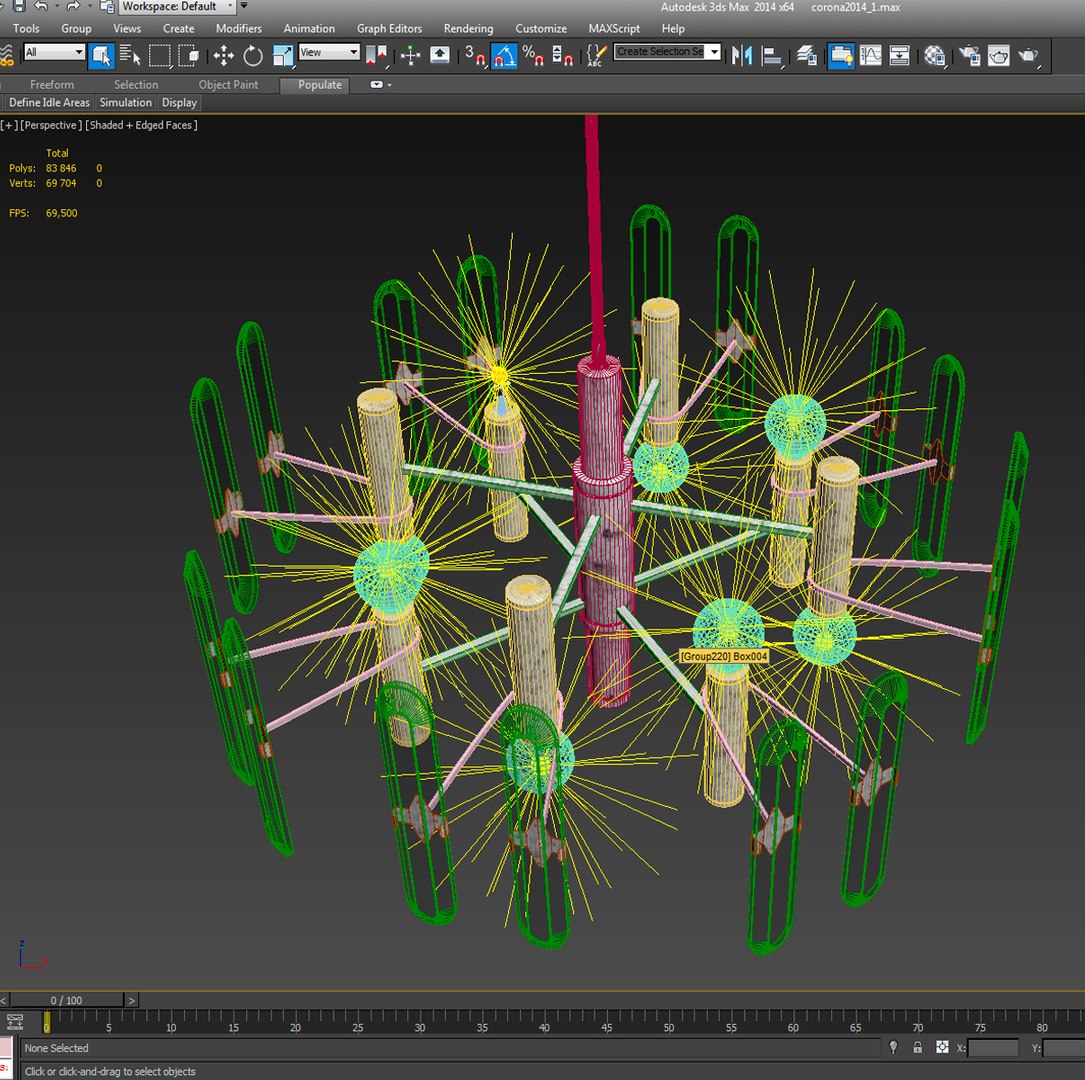The height and width of the screenshot is (1080, 1085).
Task: Toggle the Keyboard Shortcut Override button
Action: [x=439, y=55]
